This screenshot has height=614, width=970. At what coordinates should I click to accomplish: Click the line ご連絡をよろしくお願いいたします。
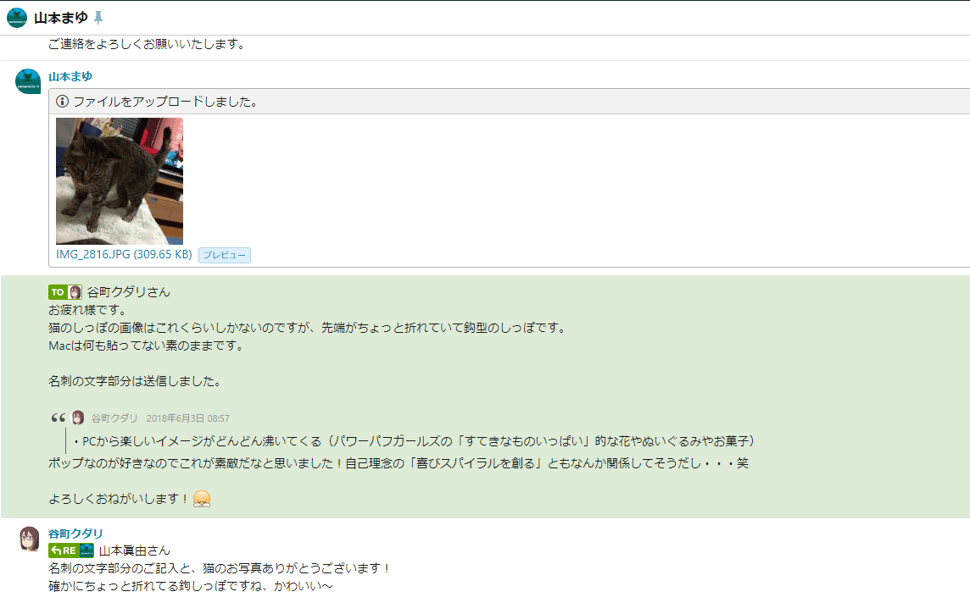tap(148, 44)
